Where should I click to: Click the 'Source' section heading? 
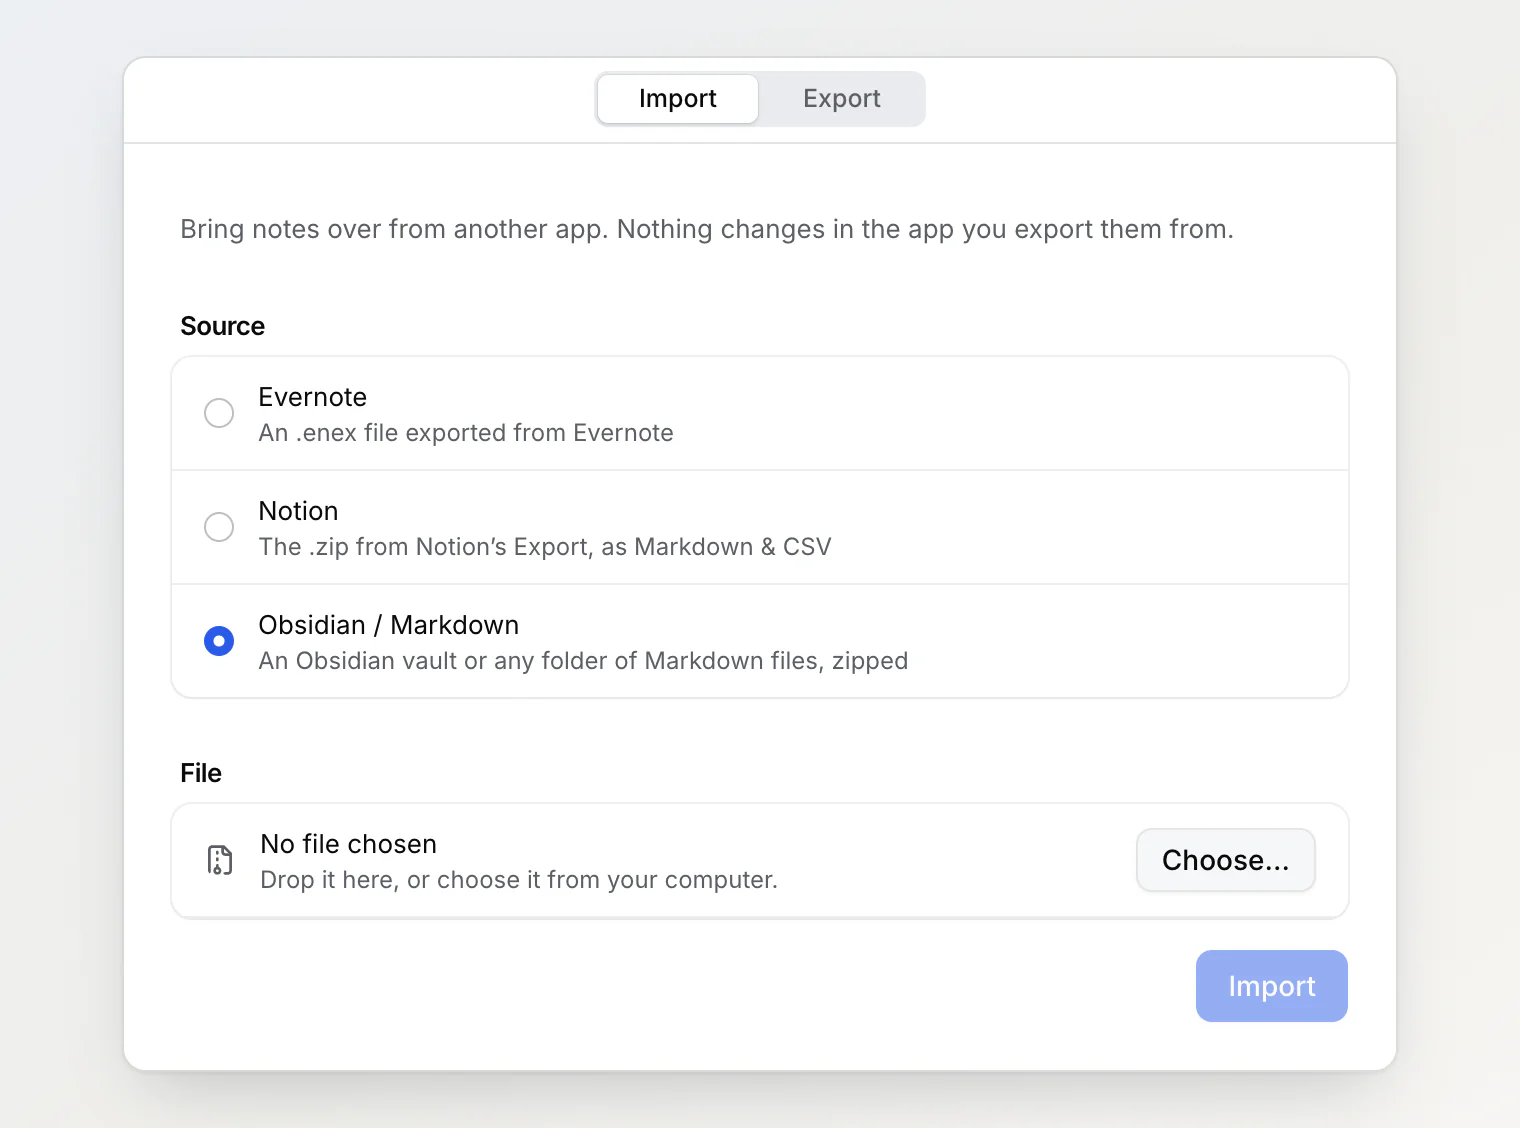tap(223, 326)
